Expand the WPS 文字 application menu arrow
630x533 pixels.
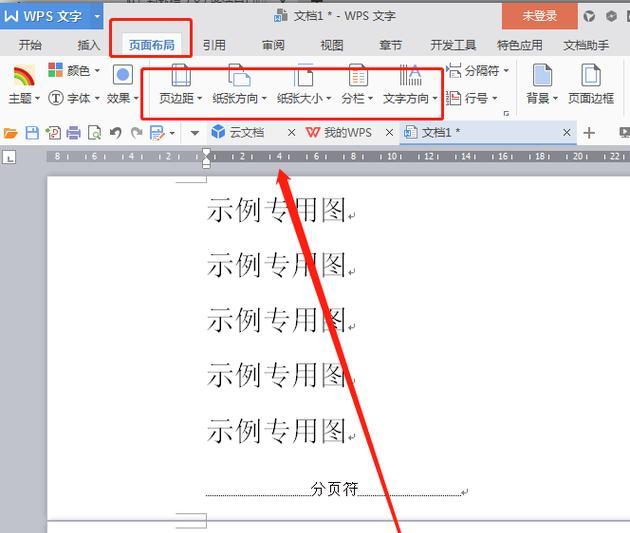click(x=97, y=16)
